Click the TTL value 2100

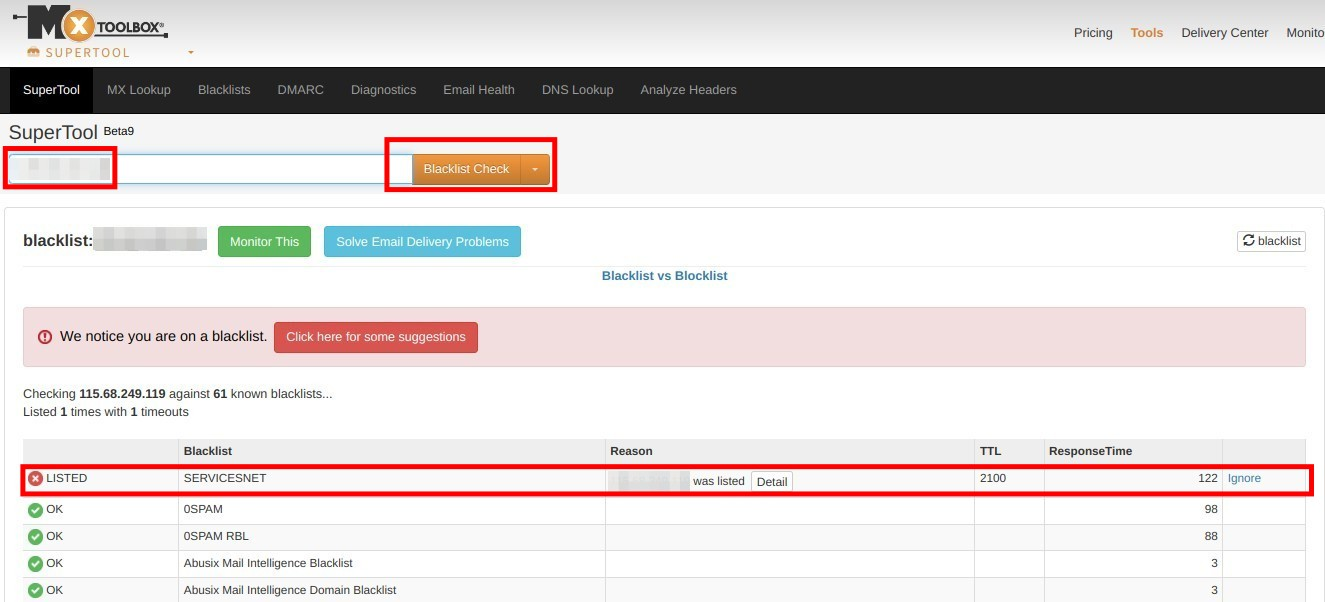click(993, 478)
